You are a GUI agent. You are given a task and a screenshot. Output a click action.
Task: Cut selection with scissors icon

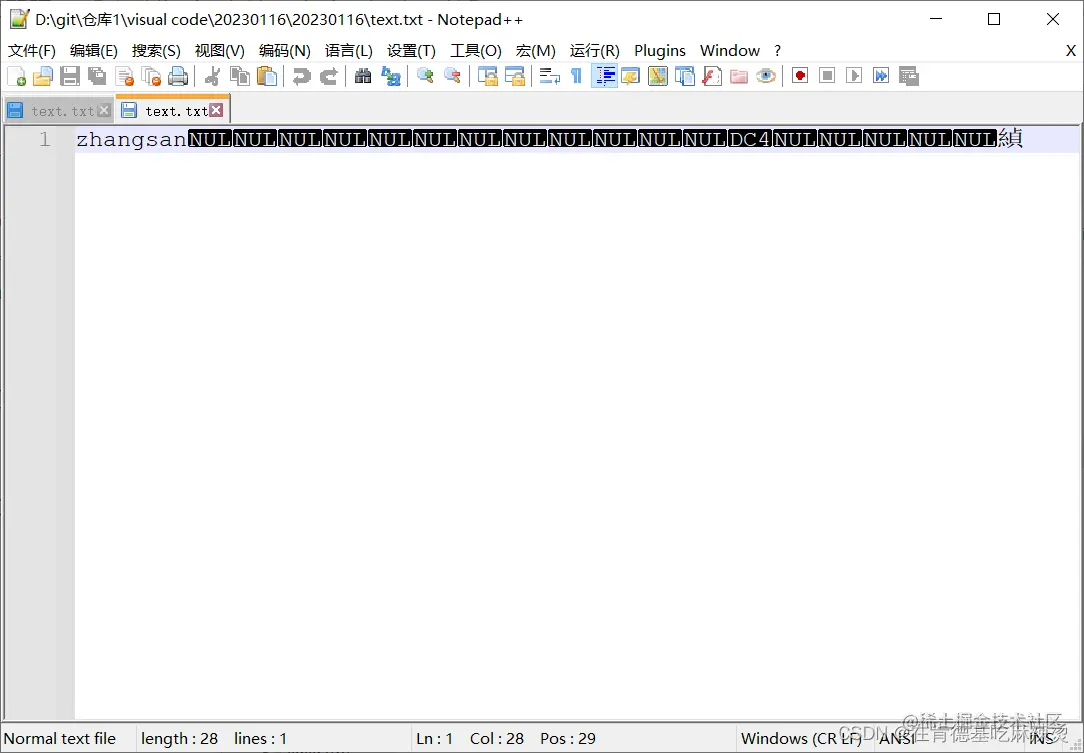tap(213, 76)
